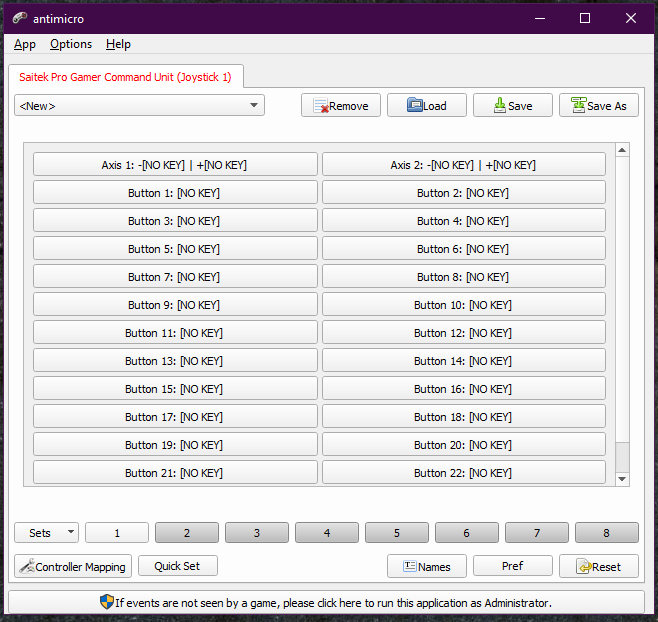This screenshot has height=622, width=658.
Task: Click the Remove profile button
Action: 341,105
